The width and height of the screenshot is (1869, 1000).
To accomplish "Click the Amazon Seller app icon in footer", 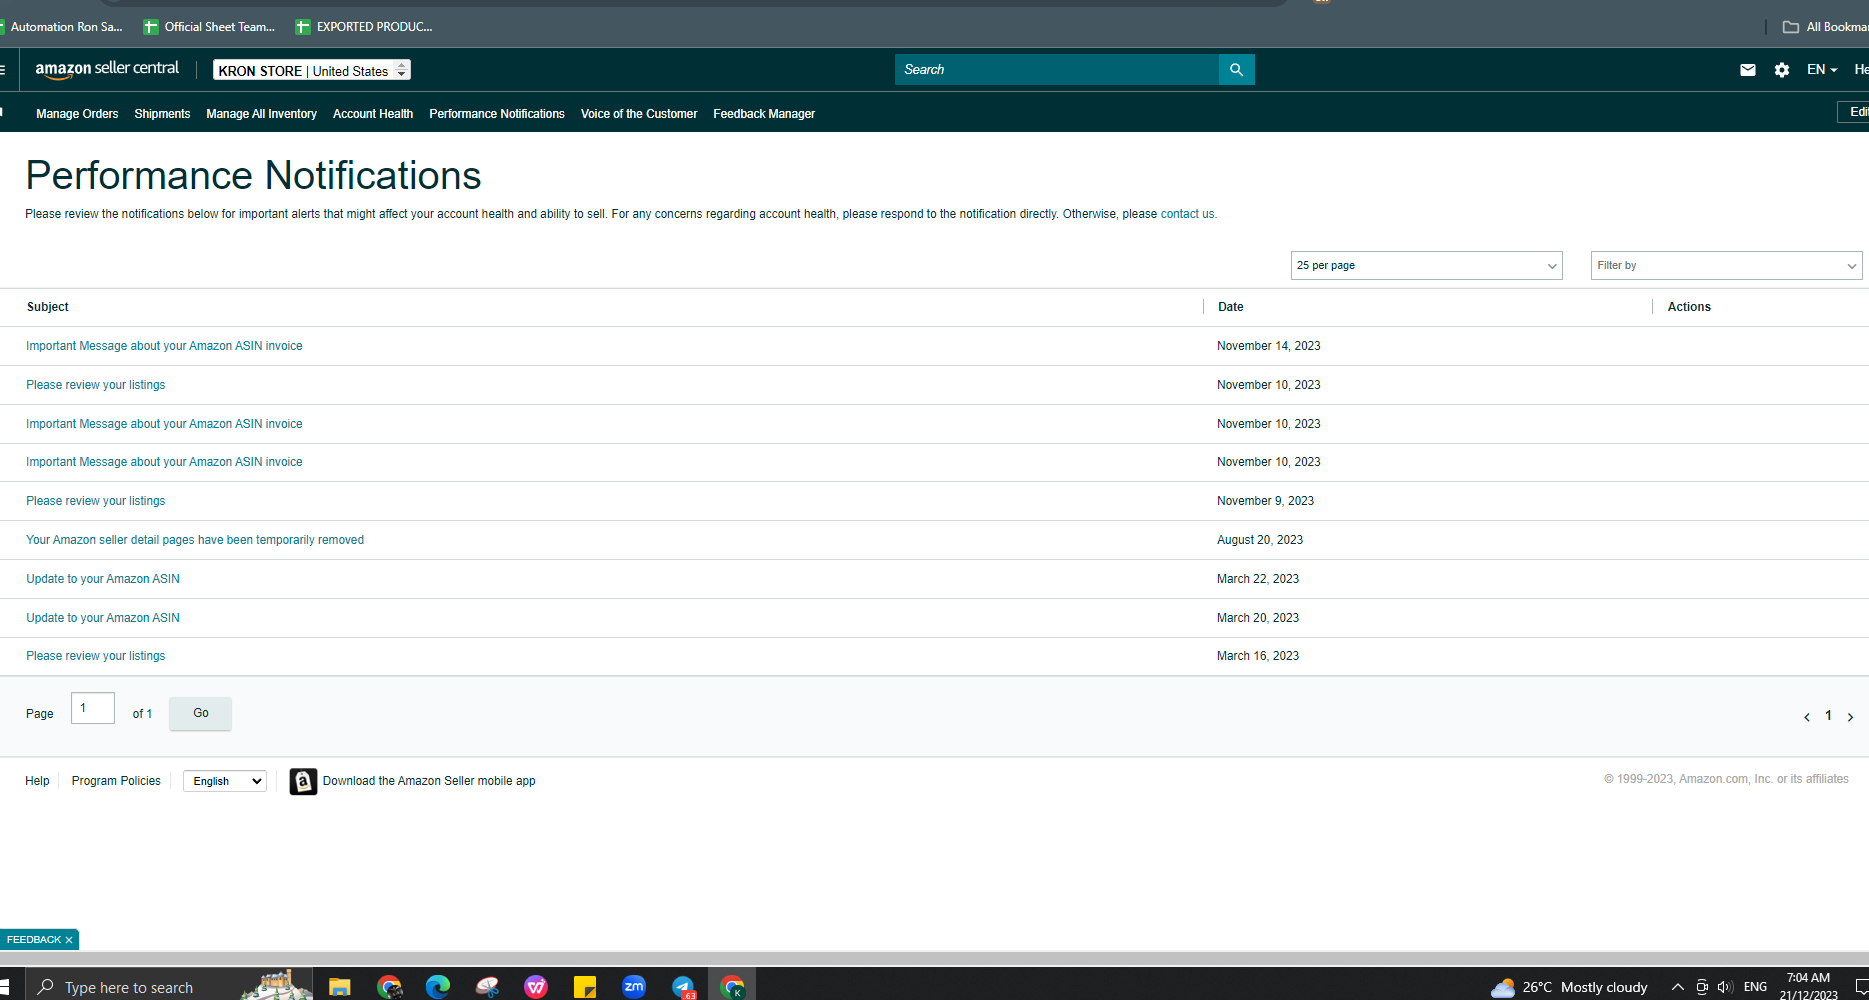I will tap(303, 781).
